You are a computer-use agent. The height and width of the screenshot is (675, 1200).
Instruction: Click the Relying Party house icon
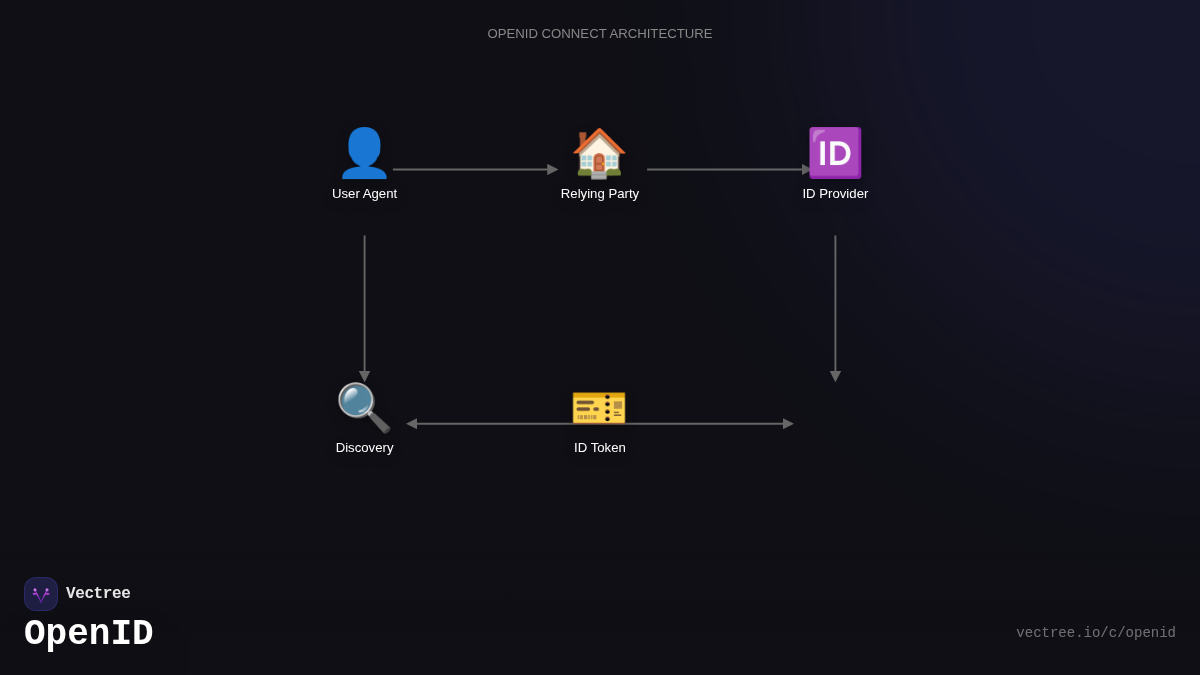point(599,152)
